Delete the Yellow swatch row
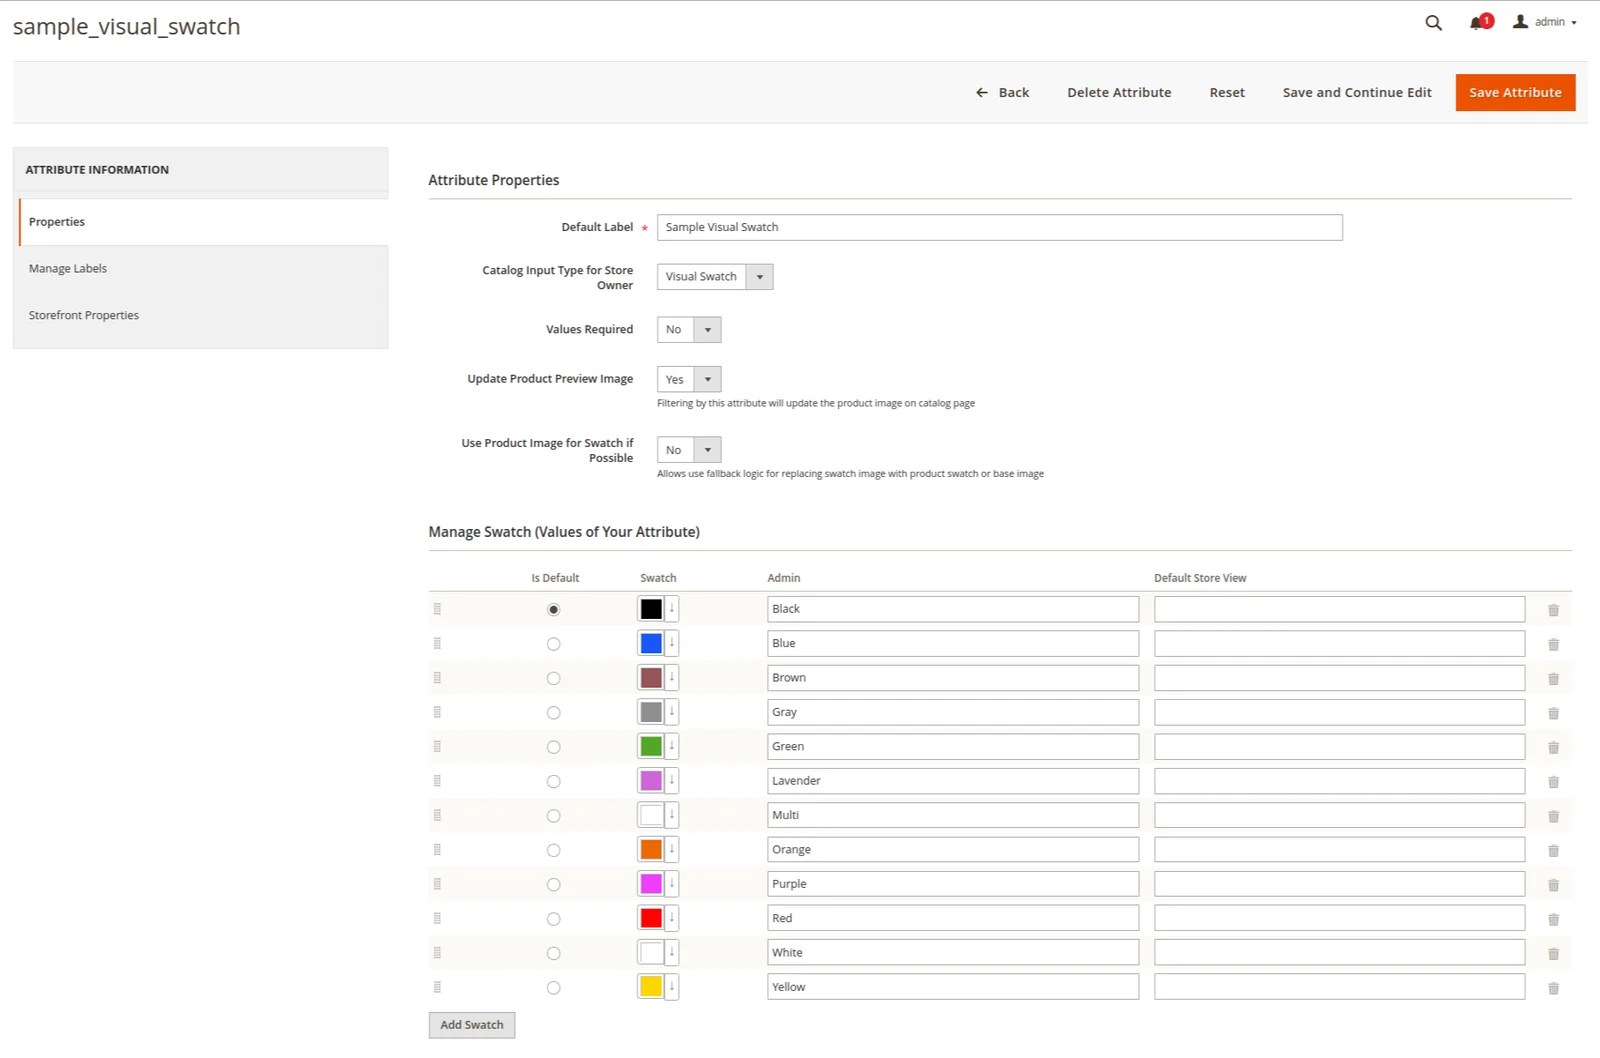Image resolution: width=1600 pixels, height=1058 pixels. 1553,988
